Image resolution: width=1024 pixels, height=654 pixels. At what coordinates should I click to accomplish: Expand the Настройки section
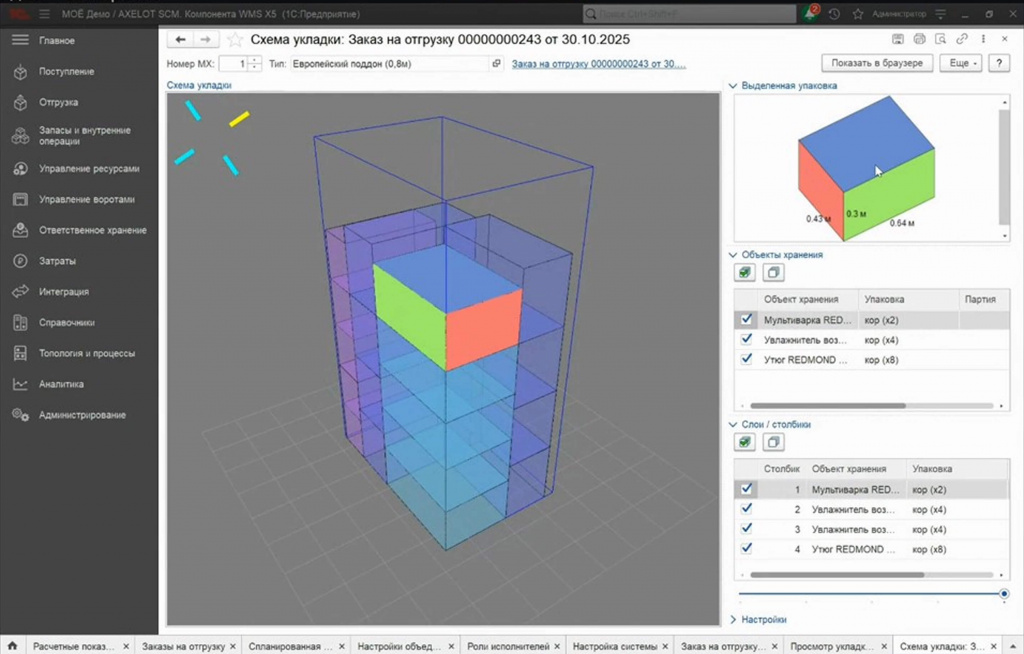point(758,619)
